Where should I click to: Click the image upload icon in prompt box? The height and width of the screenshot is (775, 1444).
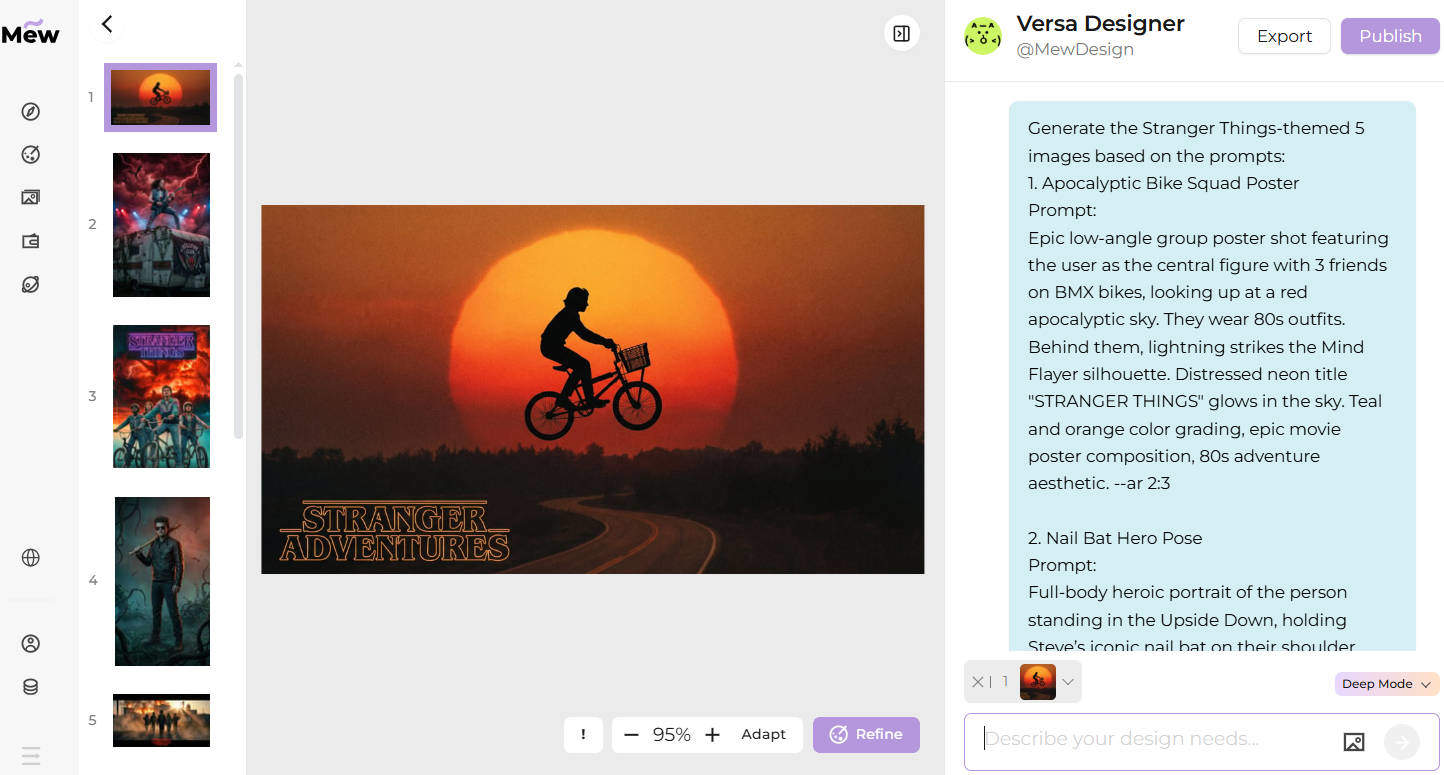[1354, 742]
